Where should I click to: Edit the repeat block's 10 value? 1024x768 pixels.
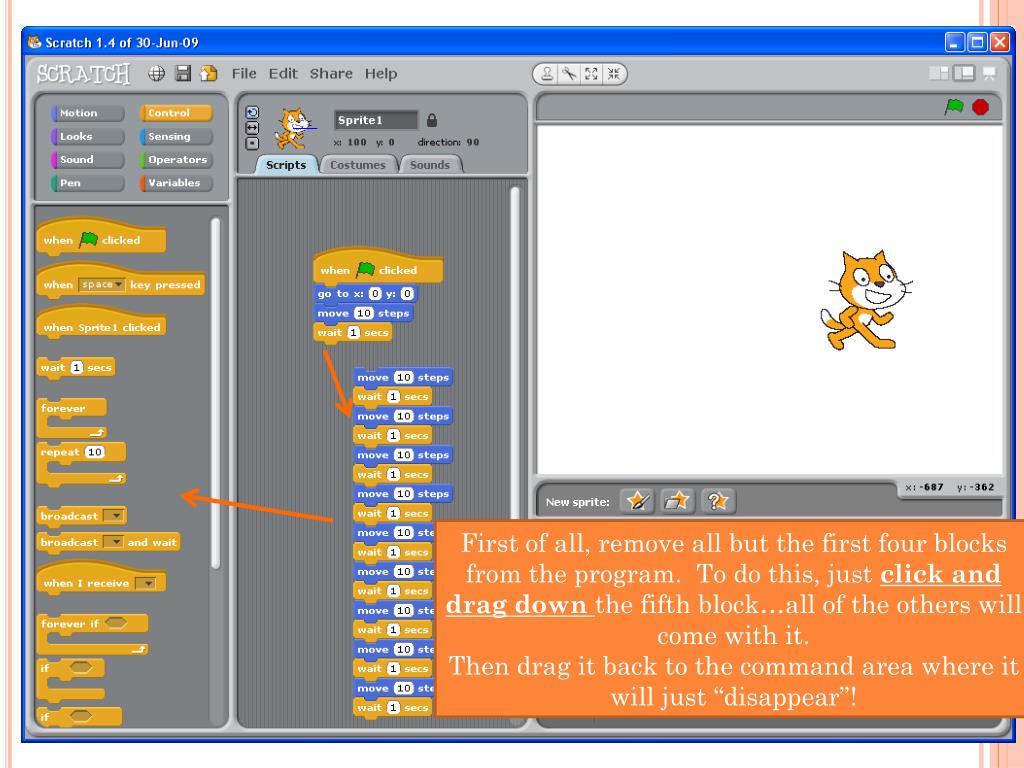click(95, 452)
